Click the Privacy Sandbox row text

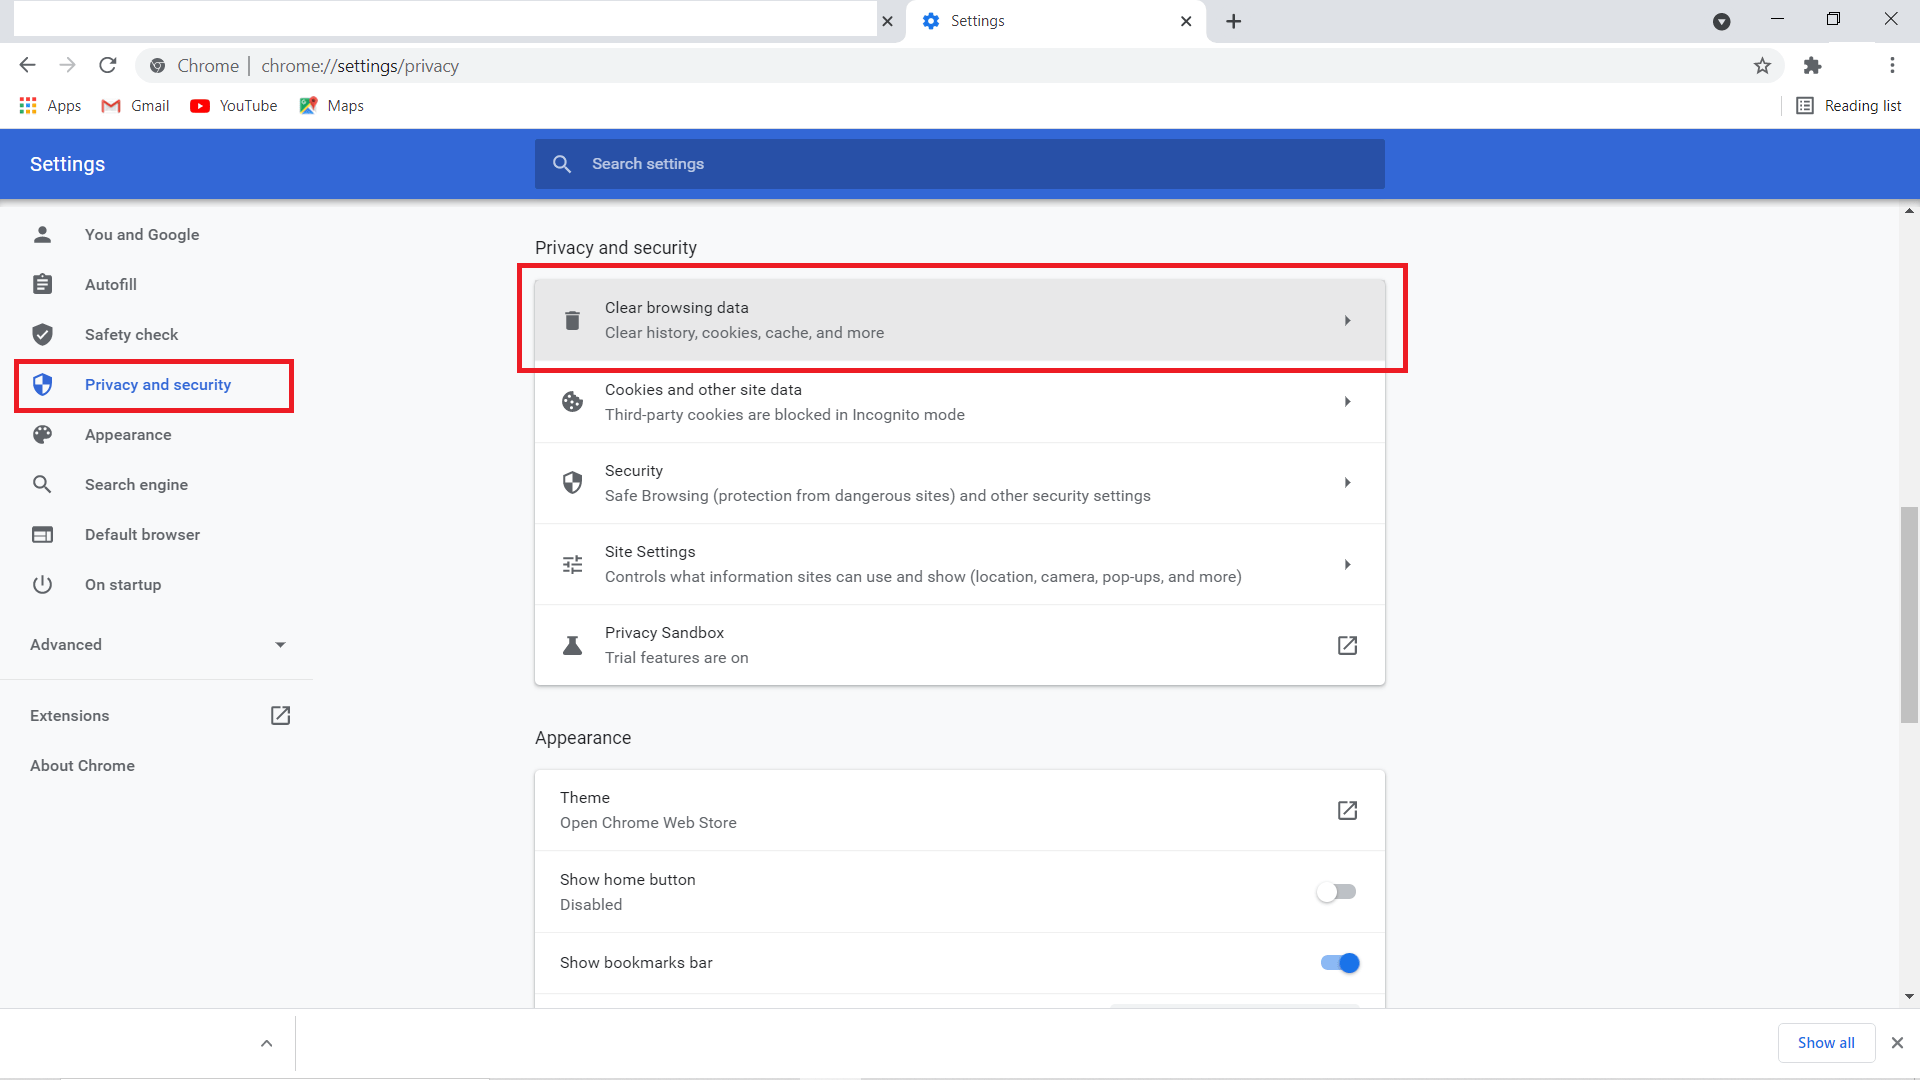pos(677,645)
